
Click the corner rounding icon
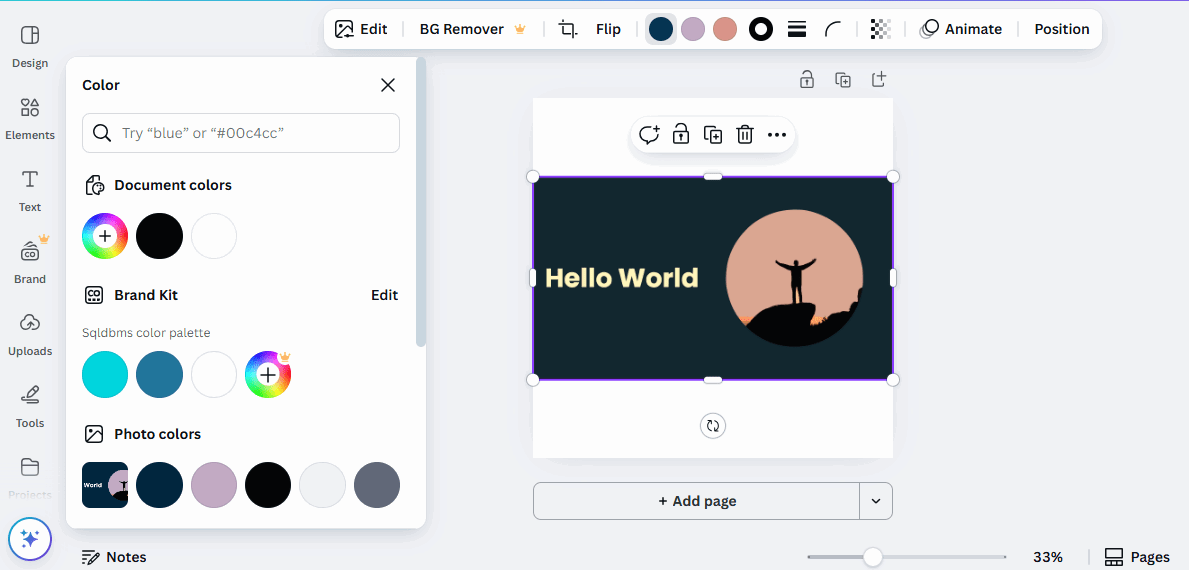point(833,29)
